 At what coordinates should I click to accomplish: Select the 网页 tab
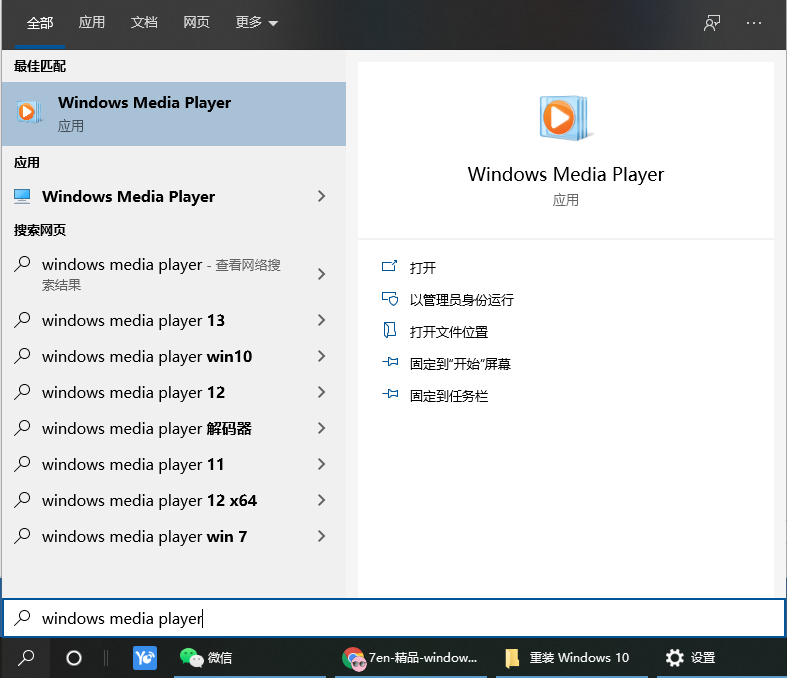[x=196, y=22]
